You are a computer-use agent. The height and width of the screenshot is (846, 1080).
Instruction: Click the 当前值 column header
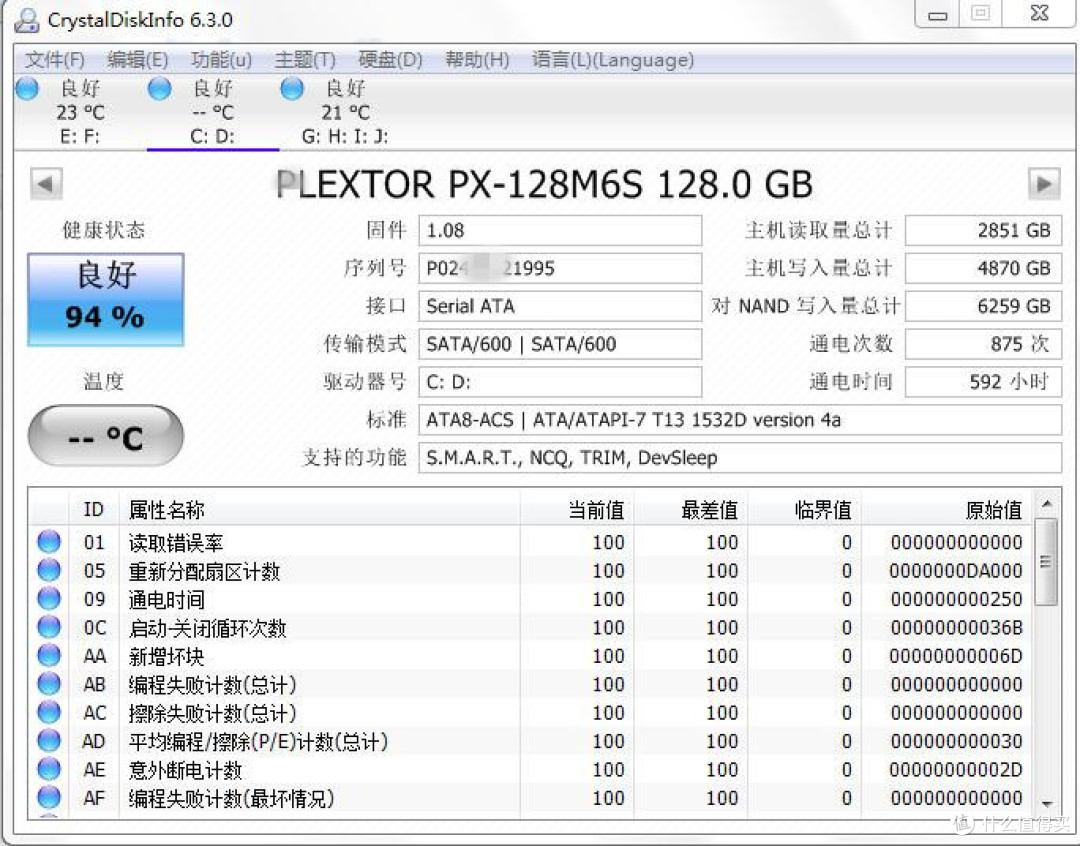coord(577,510)
